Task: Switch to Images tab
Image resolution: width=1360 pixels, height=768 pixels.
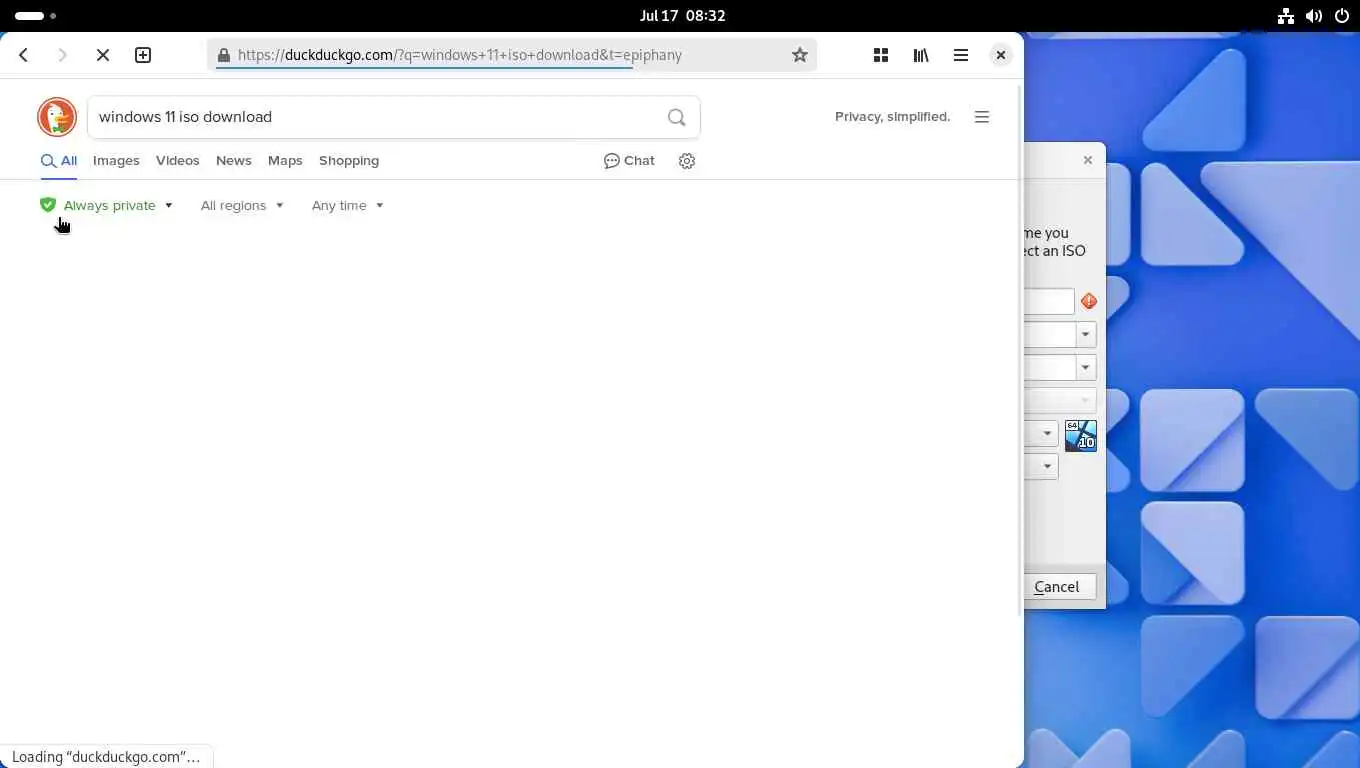Action: coord(116,161)
